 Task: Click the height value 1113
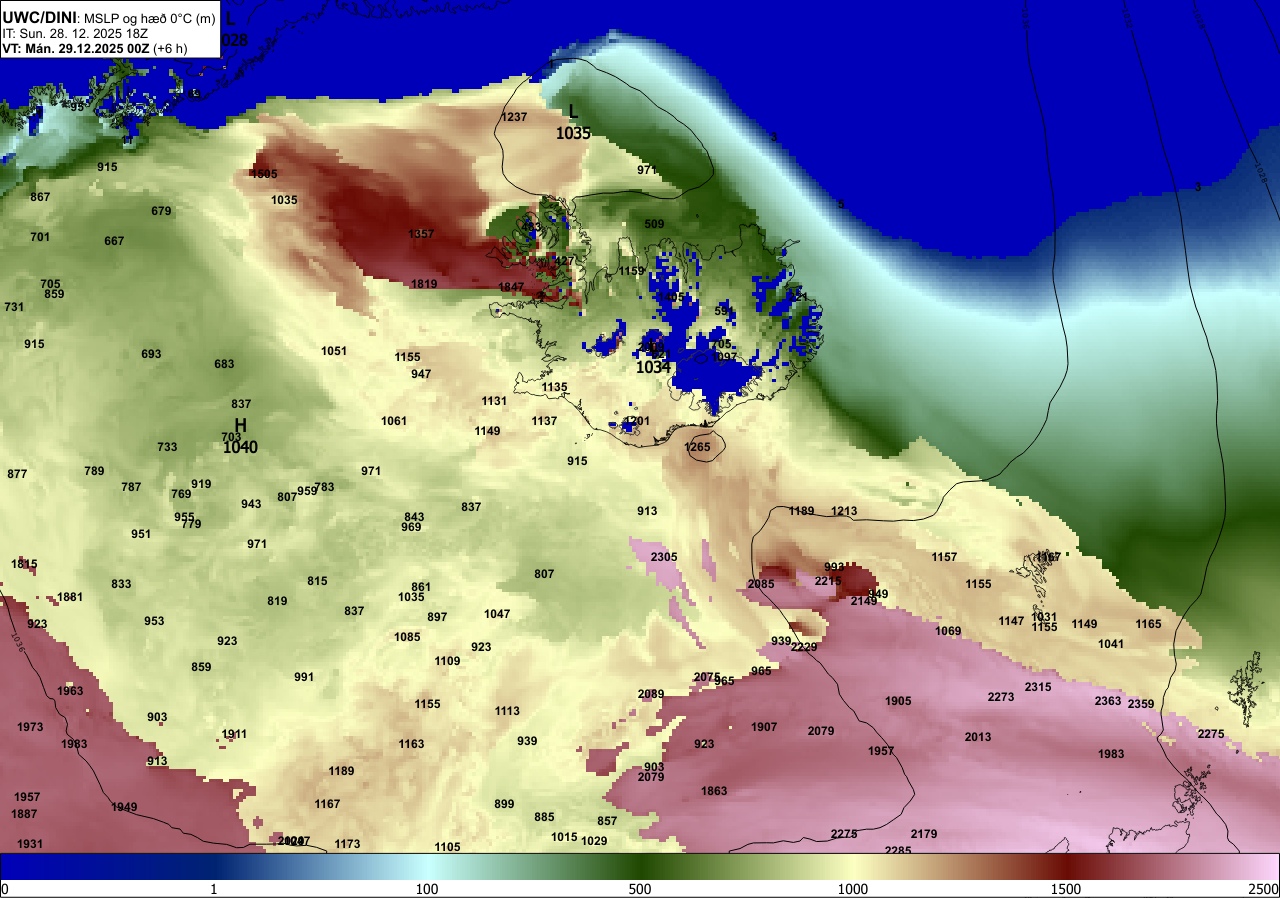[507, 711]
